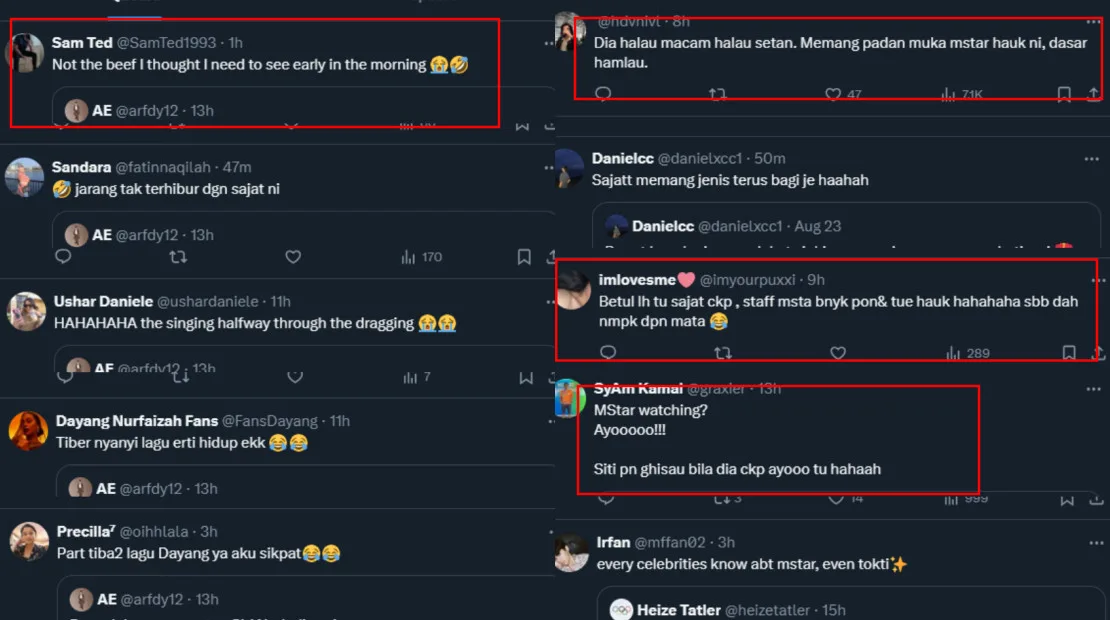This screenshot has height=620, width=1110.
Task: Open Sam Ted's profile name link
Action: (x=82, y=43)
